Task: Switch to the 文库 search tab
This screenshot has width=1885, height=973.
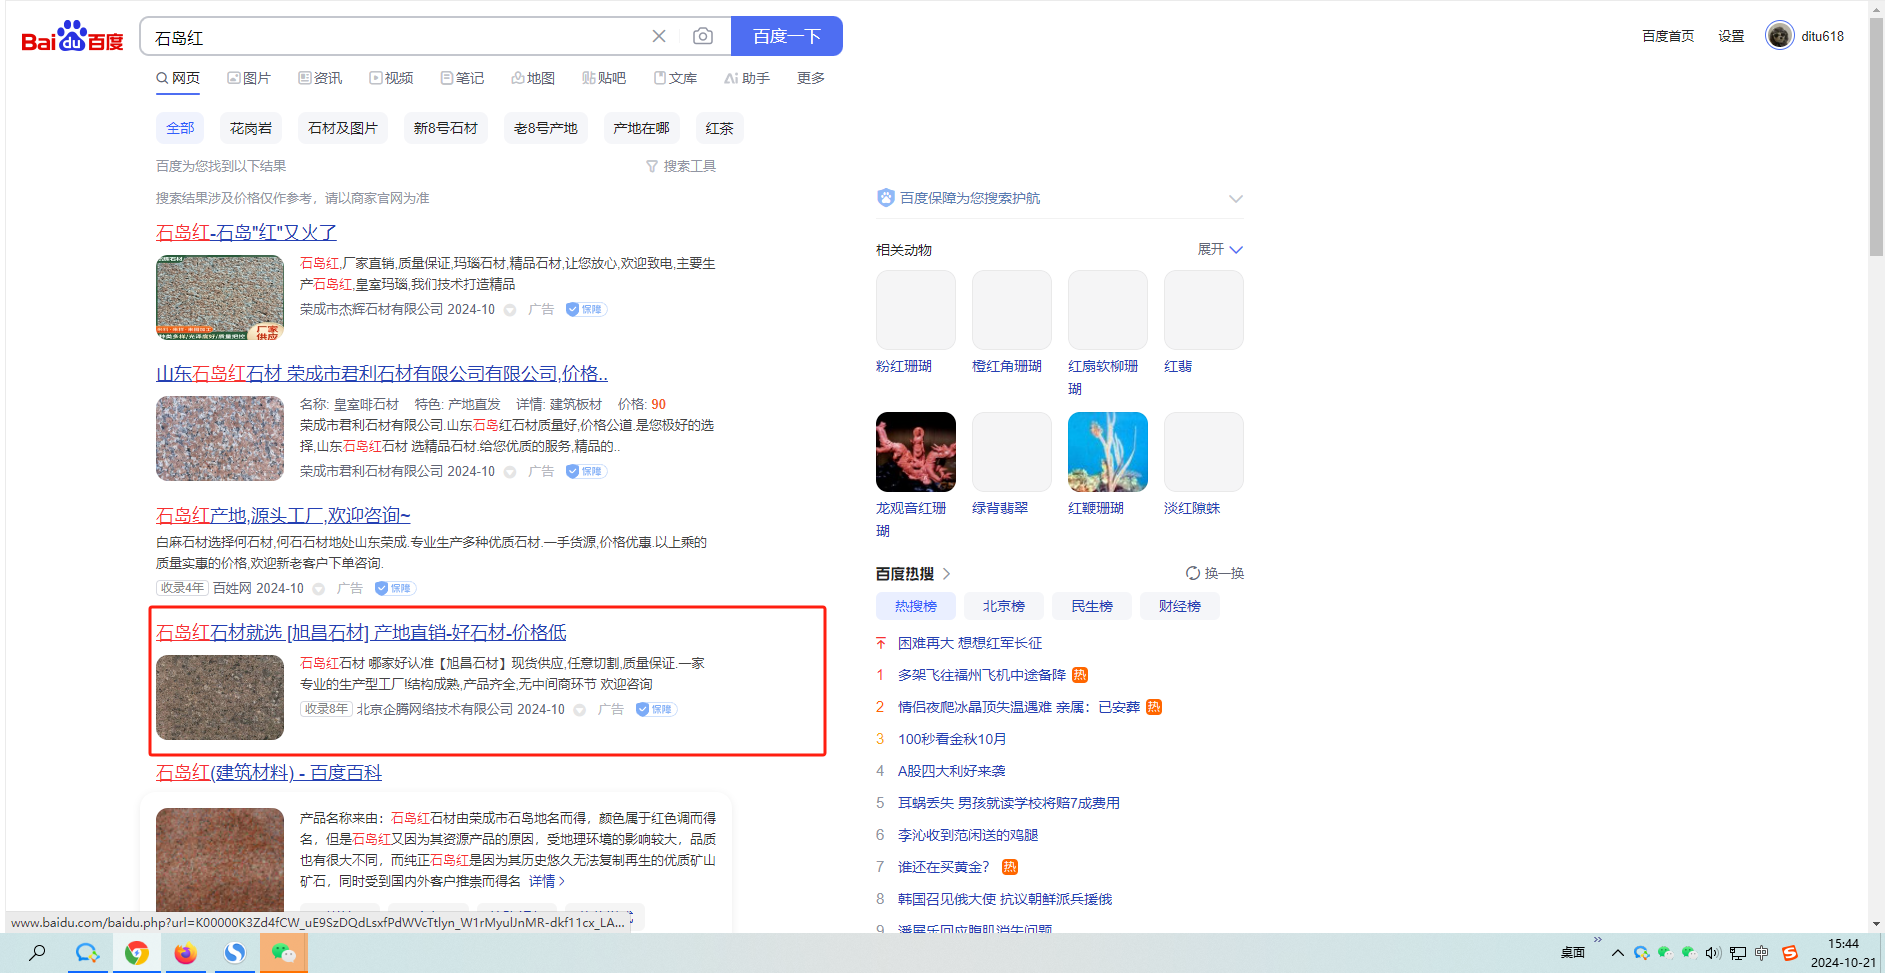Action: click(675, 78)
